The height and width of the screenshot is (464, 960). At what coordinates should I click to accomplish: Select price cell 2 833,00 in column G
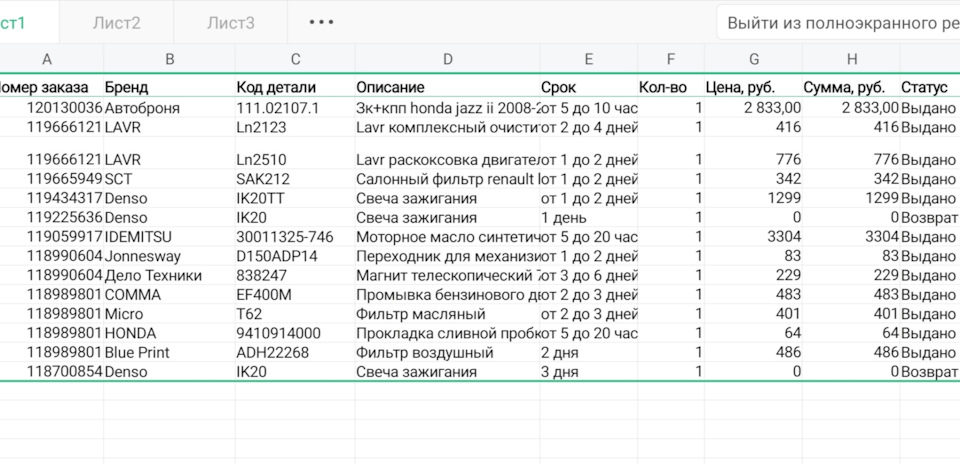coord(754,108)
